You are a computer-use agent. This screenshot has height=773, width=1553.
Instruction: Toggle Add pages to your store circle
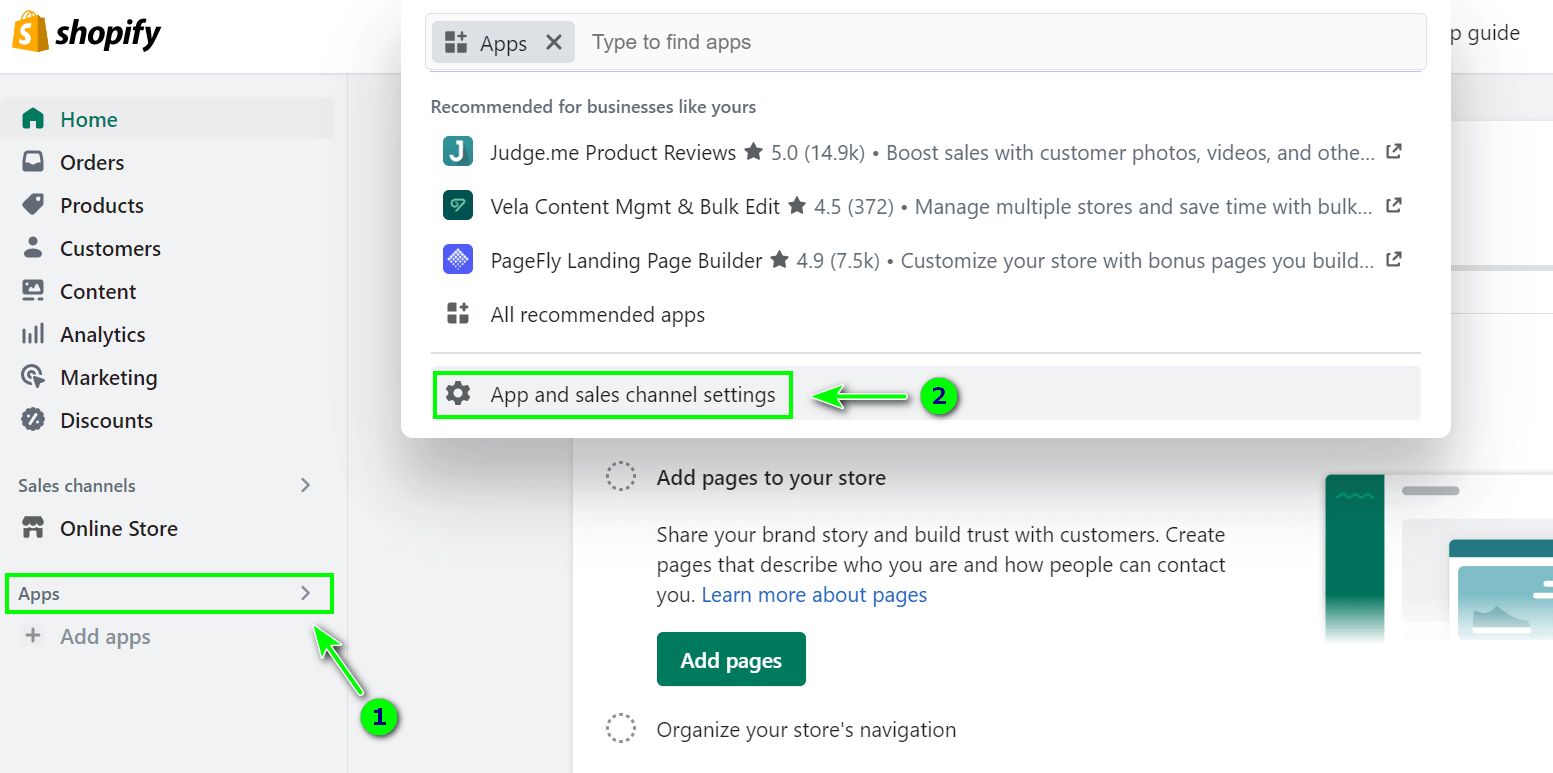621,476
